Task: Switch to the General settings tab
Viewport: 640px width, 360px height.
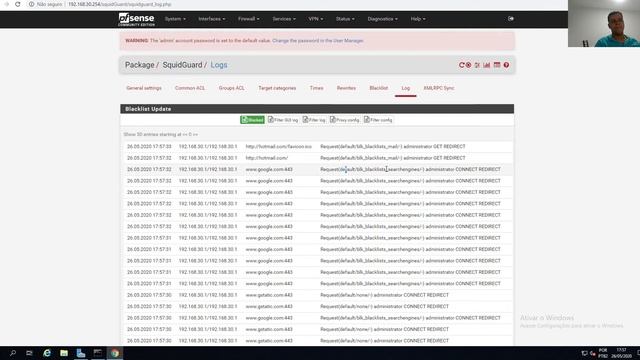Action: tap(144, 88)
